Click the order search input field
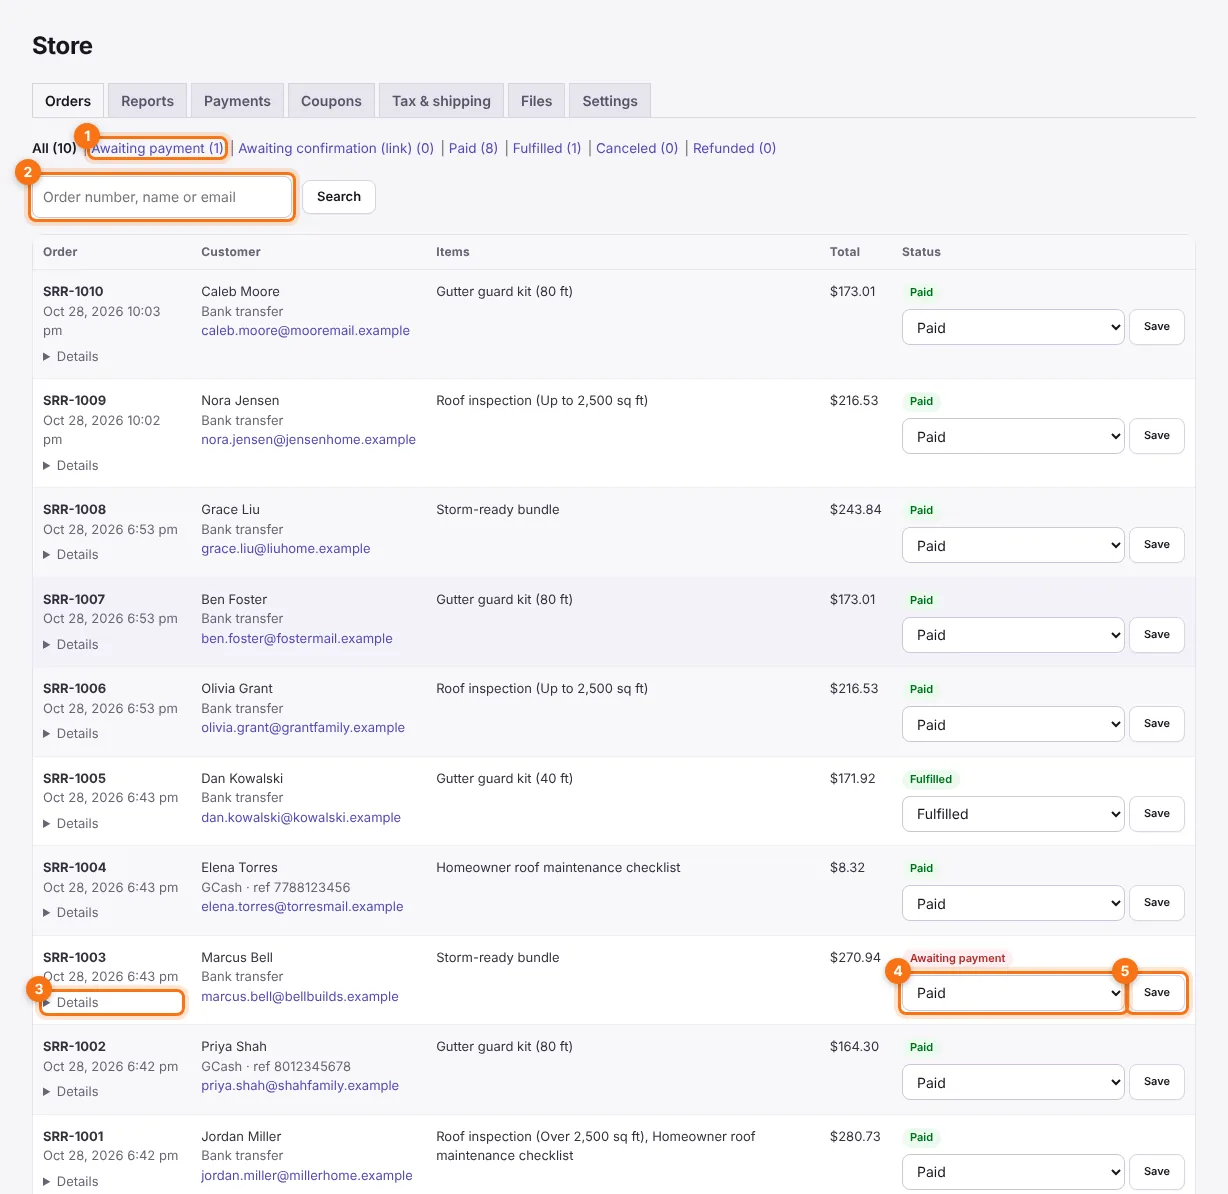The height and width of the screenshot is (1194, 1228). click(x=162, y=197)
